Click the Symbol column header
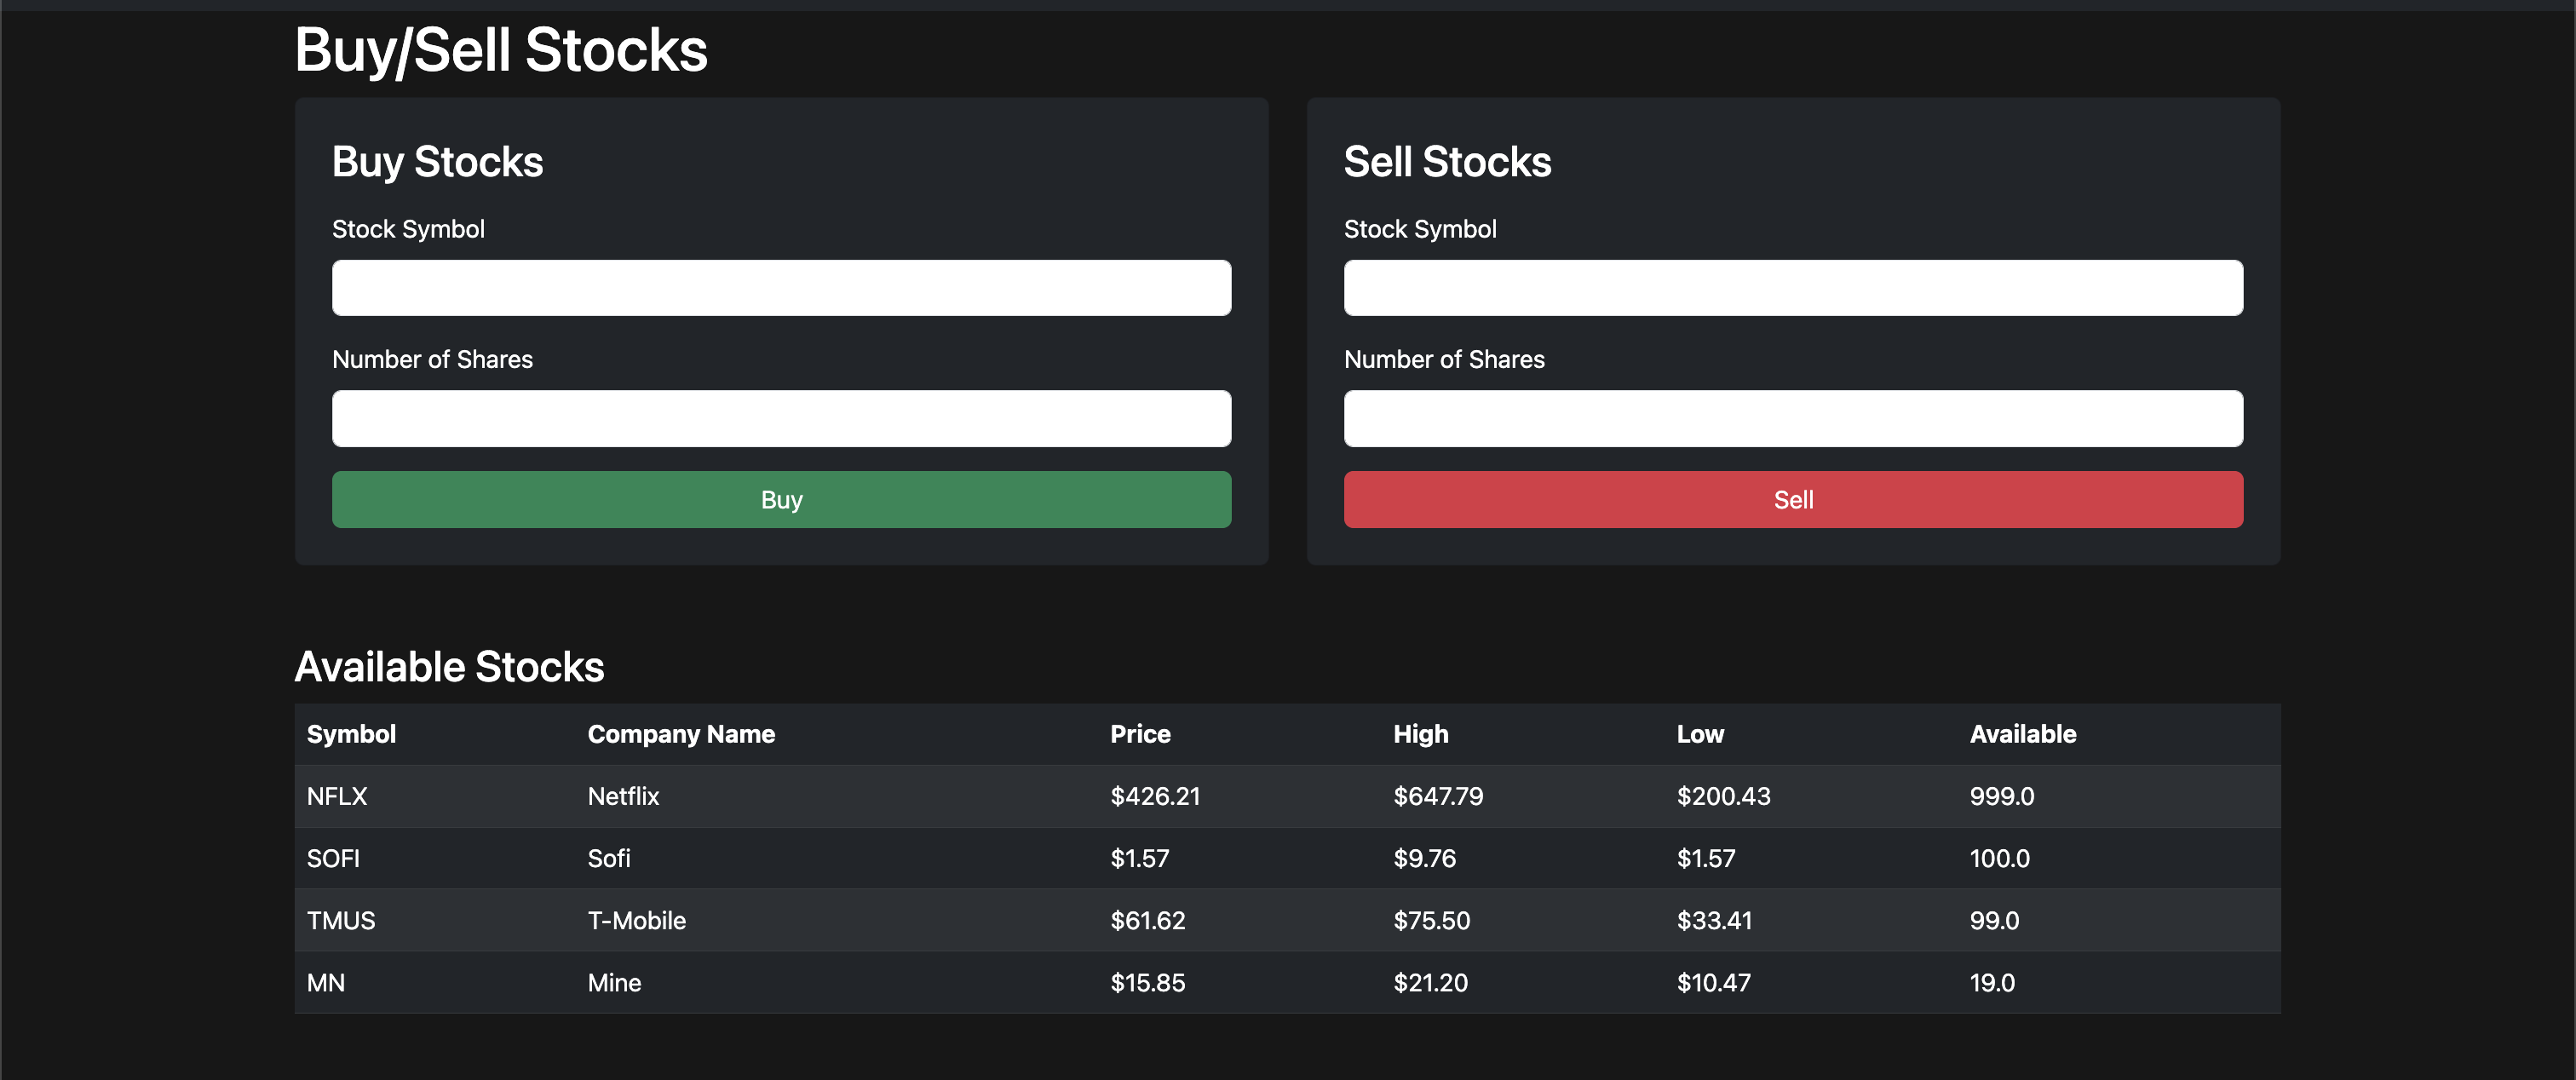The width and height of the screenshot is (2576, 1080). (x=351, y=733)
